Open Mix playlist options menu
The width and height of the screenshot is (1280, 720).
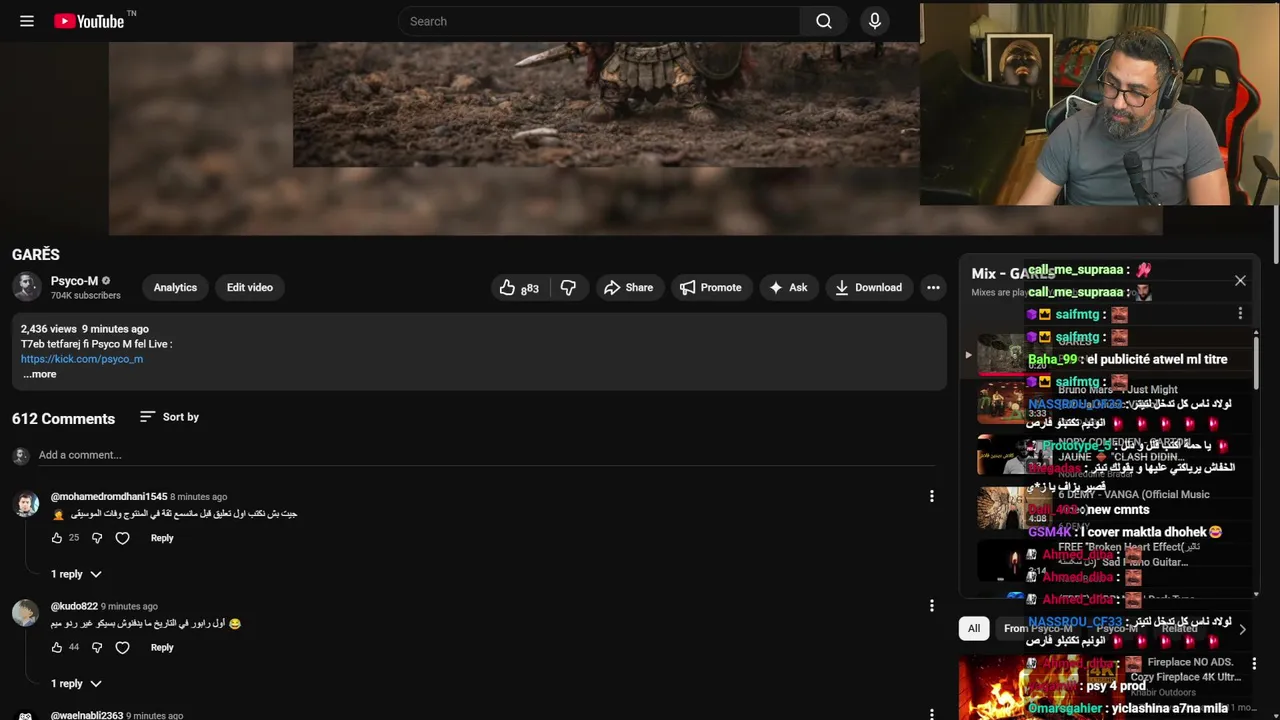point(1240,314)
